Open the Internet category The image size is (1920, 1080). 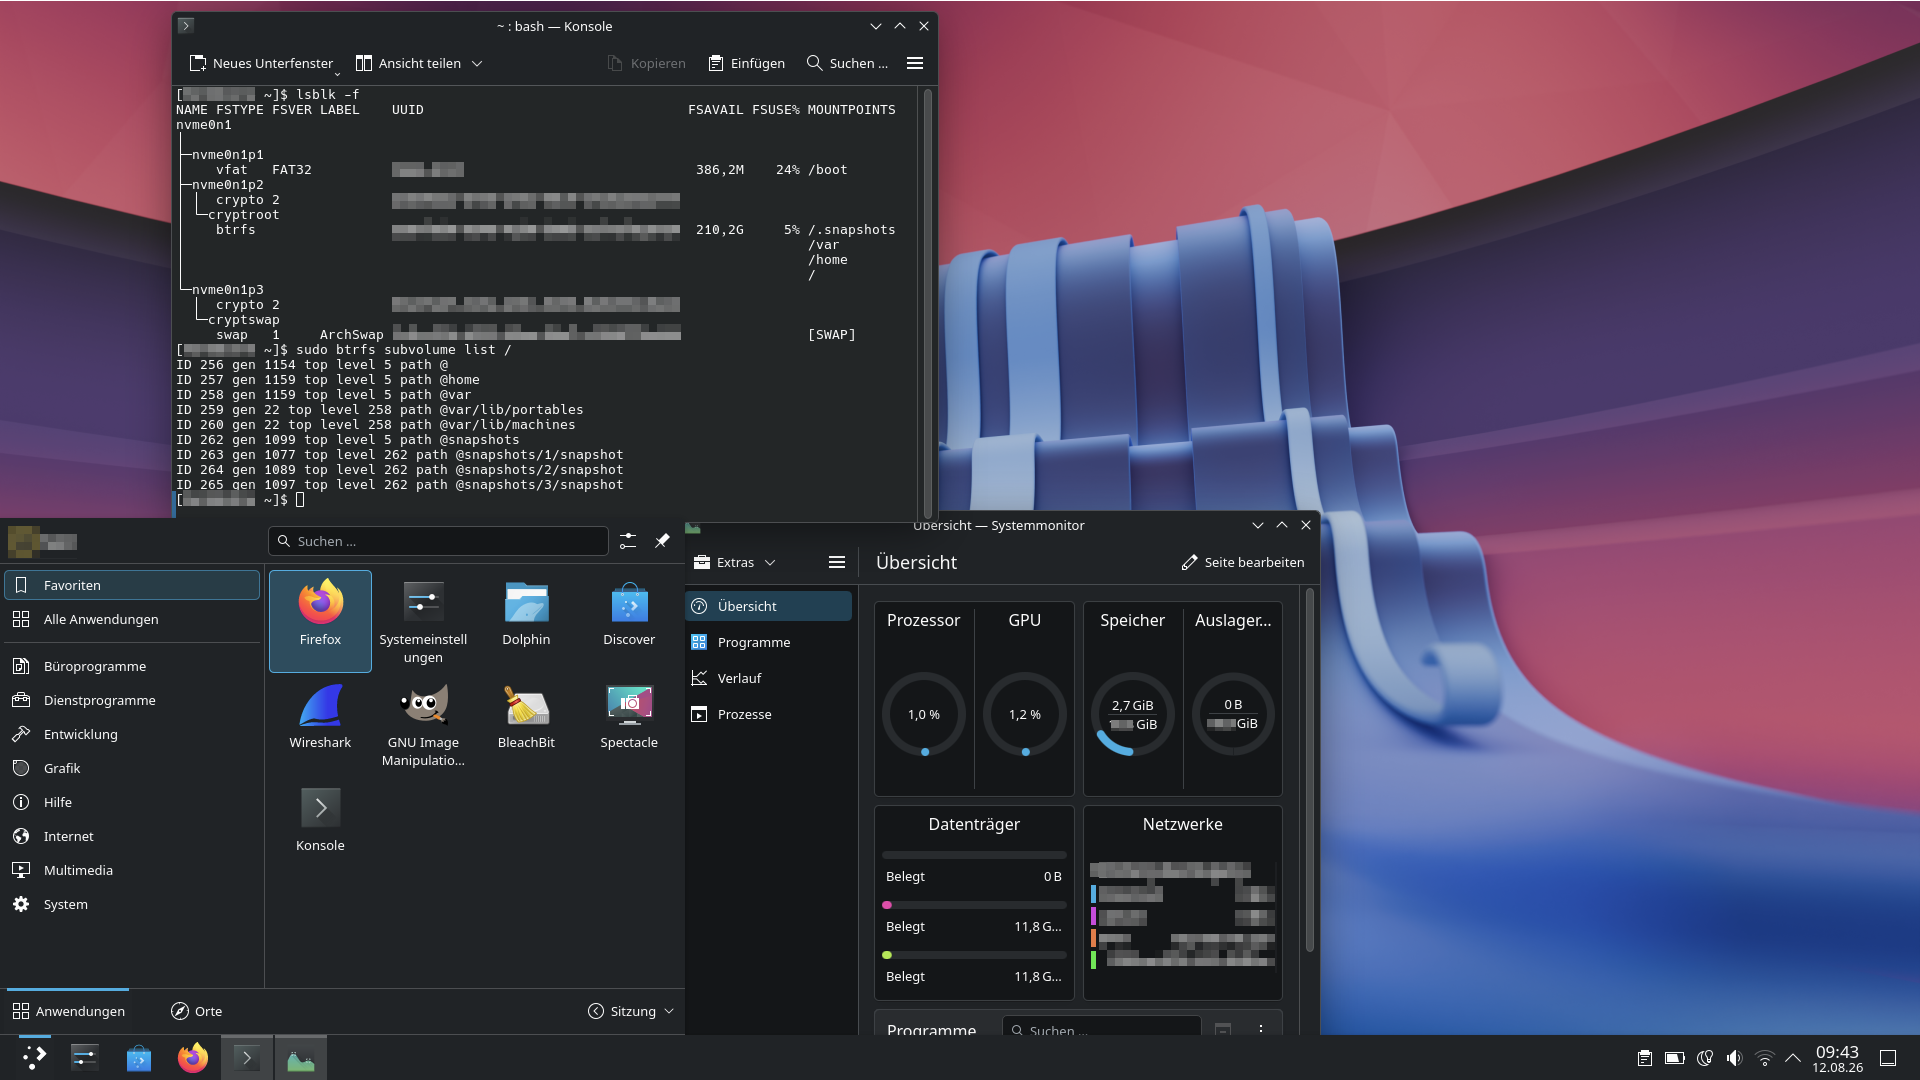tap(132, 836)
